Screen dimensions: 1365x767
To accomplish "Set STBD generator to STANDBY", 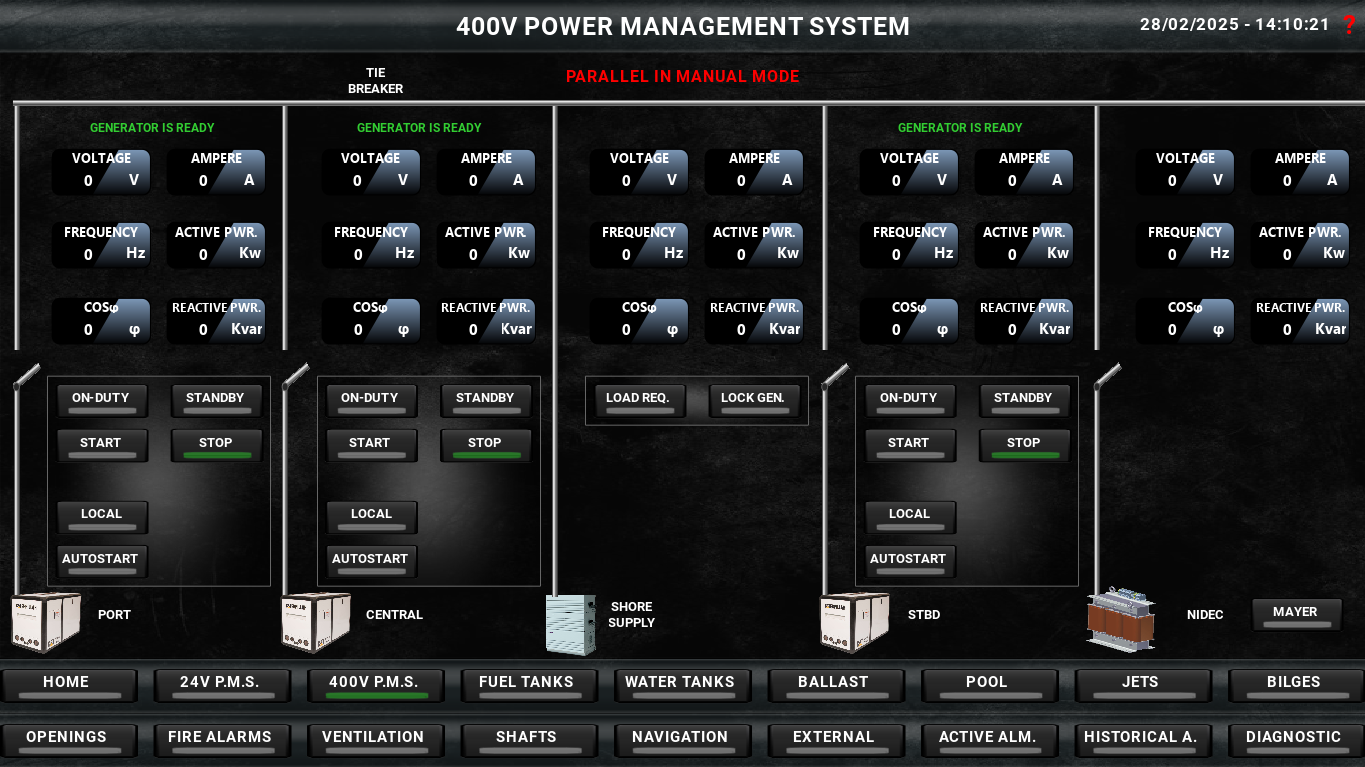I will (x=1024, y=401).
